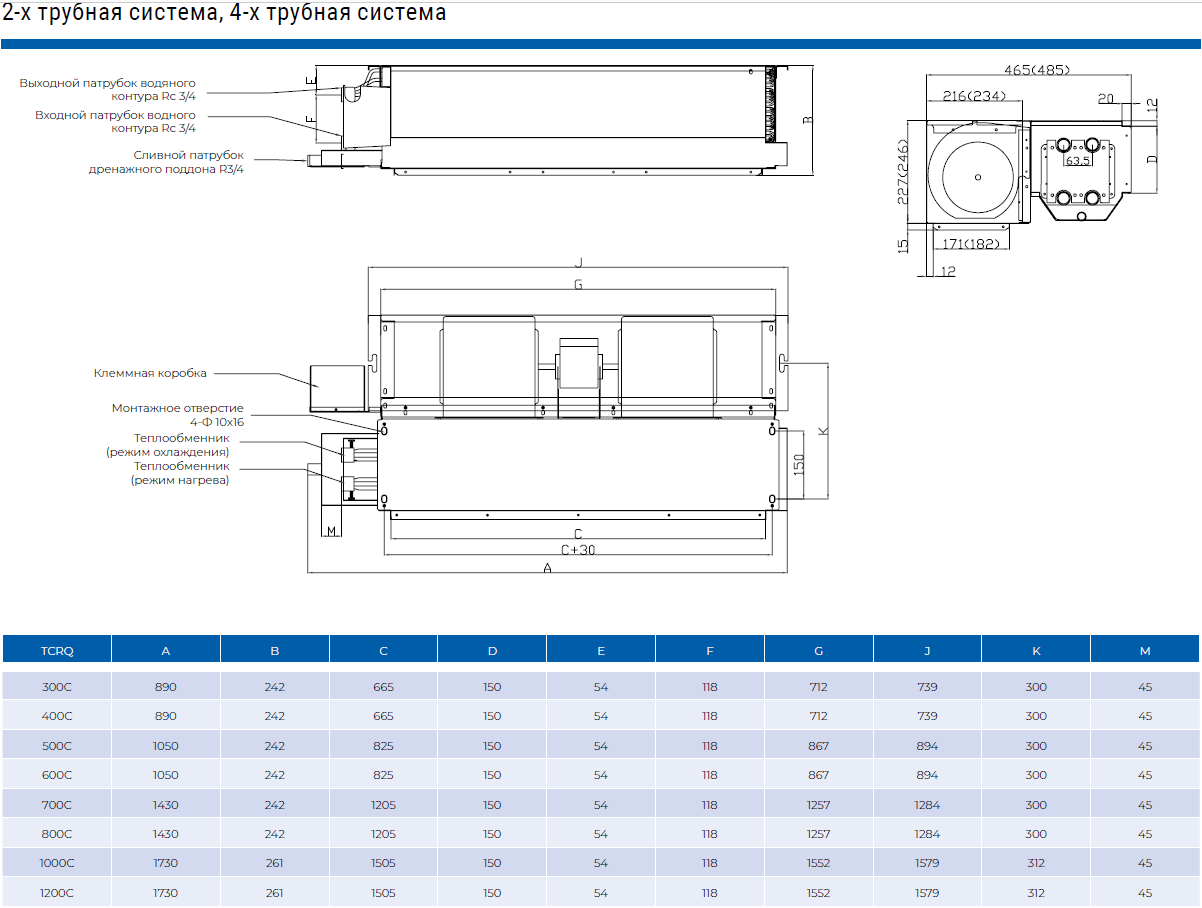Viewport: 1202px width, 908px height.
Task: Select the Монтажное отверстие 4-Ф 10x16 label
Action: pos(178,414)
